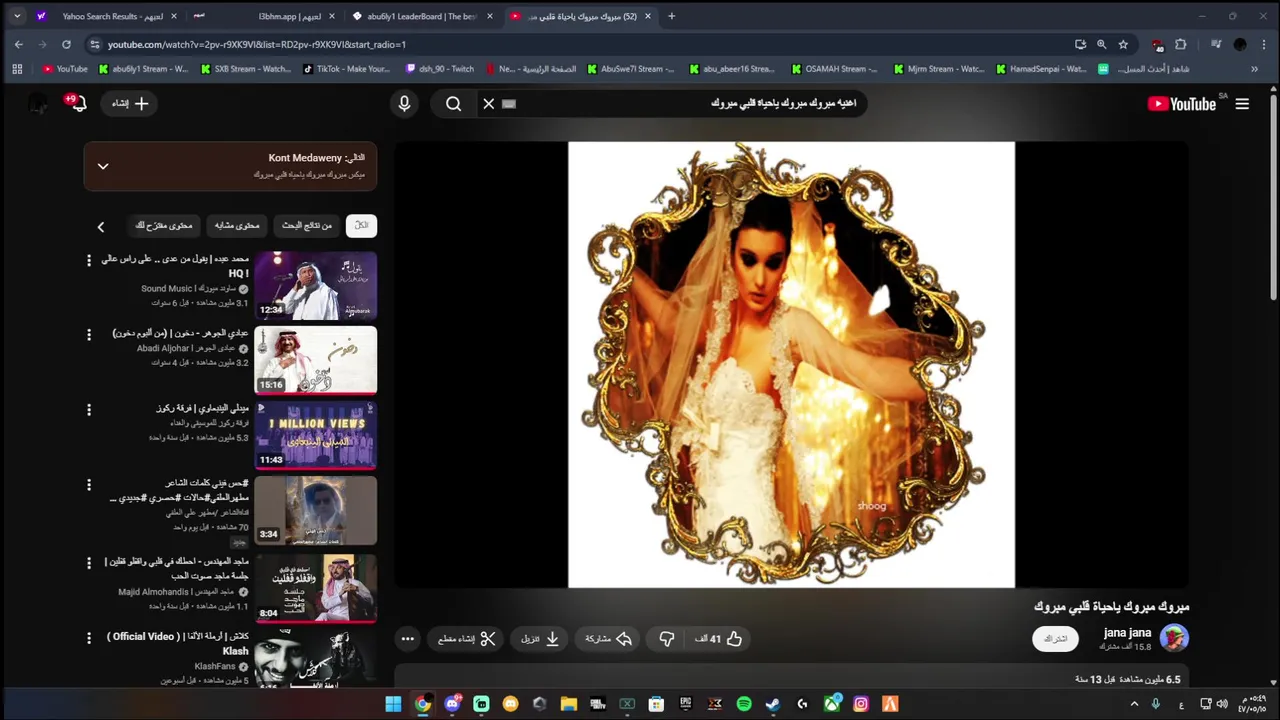Open the YouTube hamburger guide menu
Screen dimensions: 1280x720
coord(1242,104)
